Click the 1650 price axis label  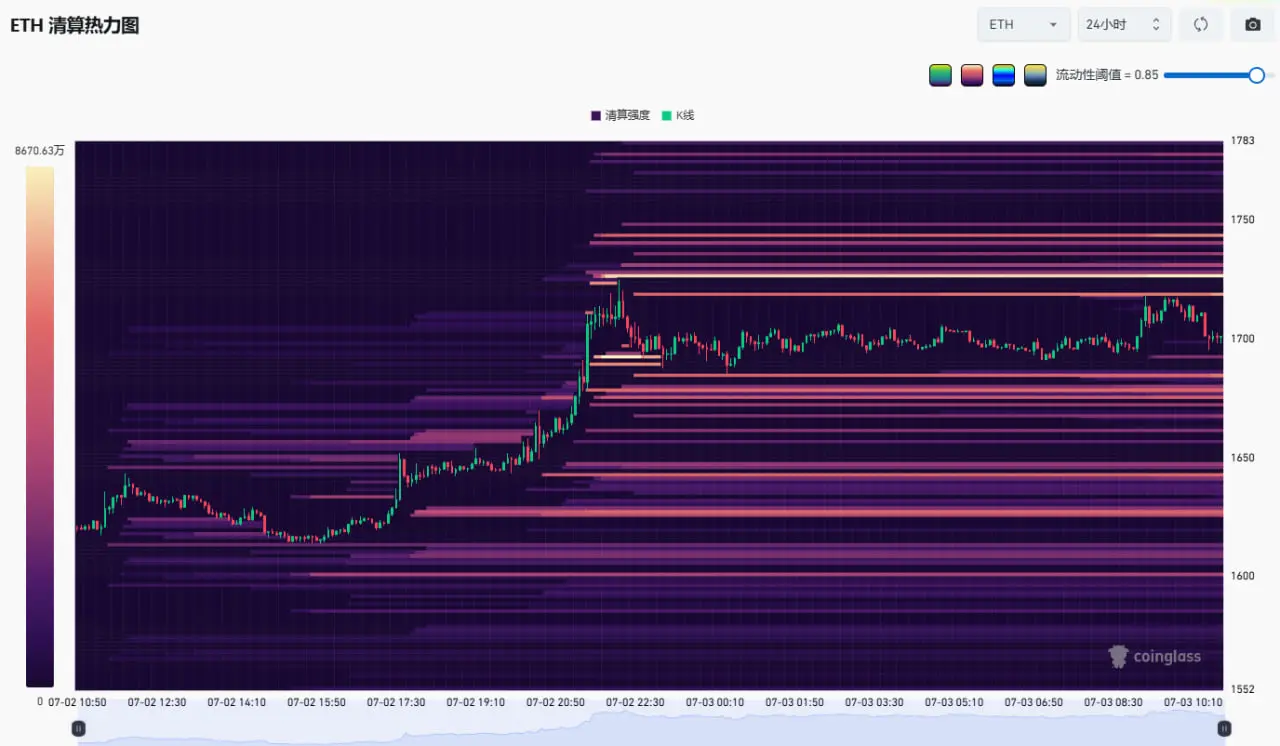[1243, 458]
